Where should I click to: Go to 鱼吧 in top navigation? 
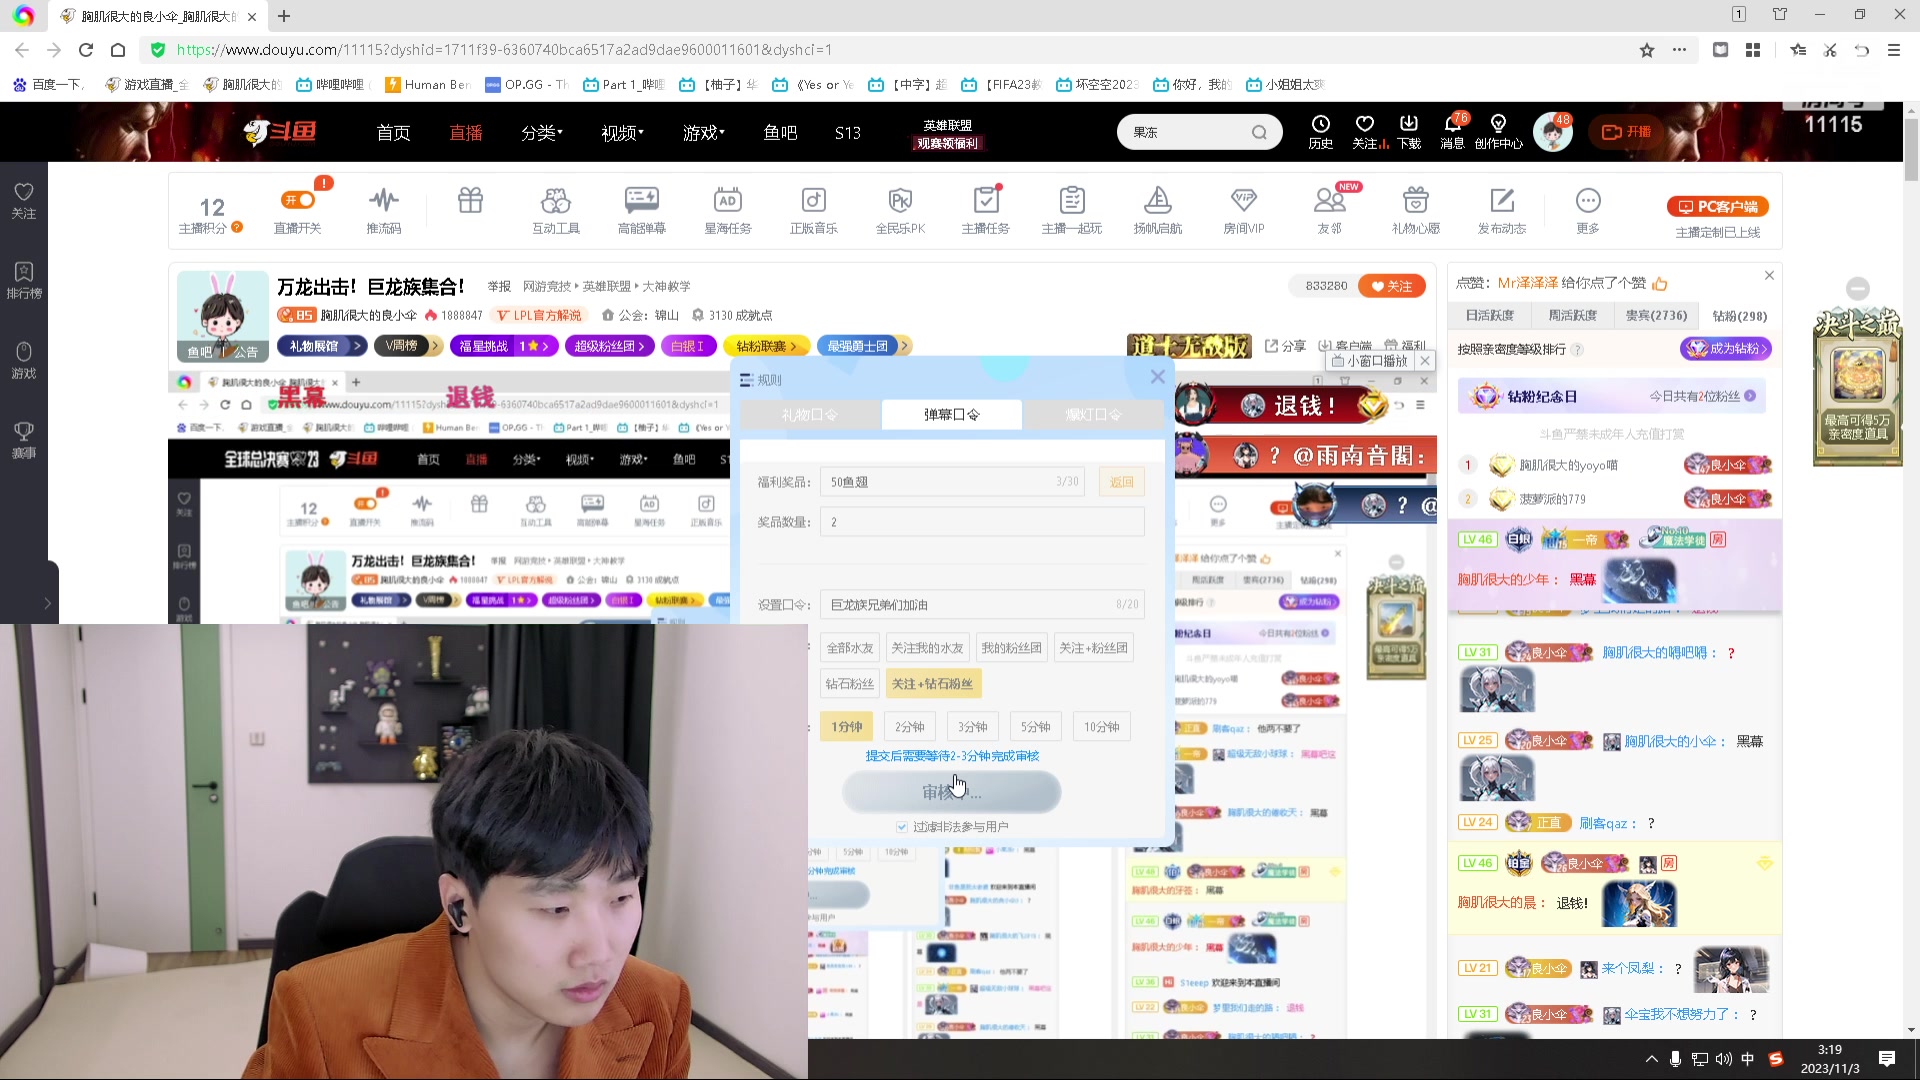[x=780, y=132]
